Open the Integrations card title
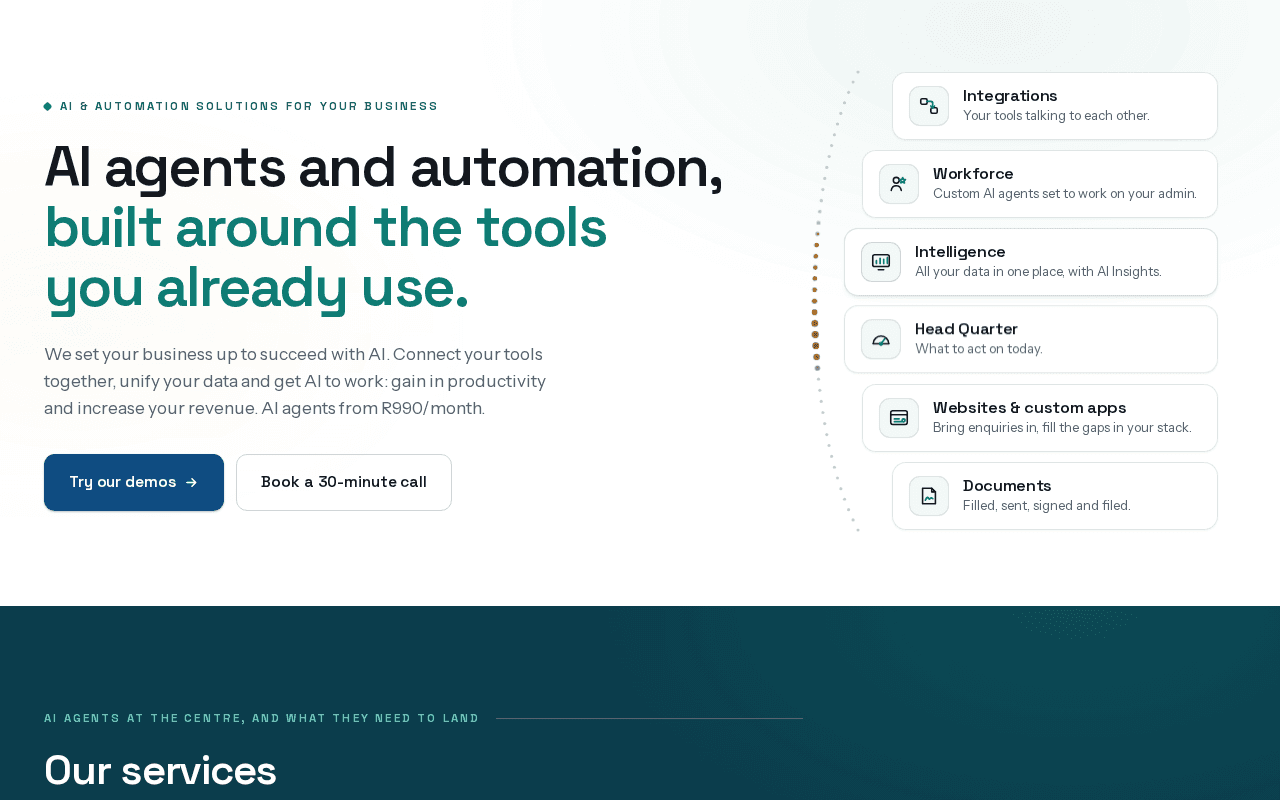 point(1010,96)
